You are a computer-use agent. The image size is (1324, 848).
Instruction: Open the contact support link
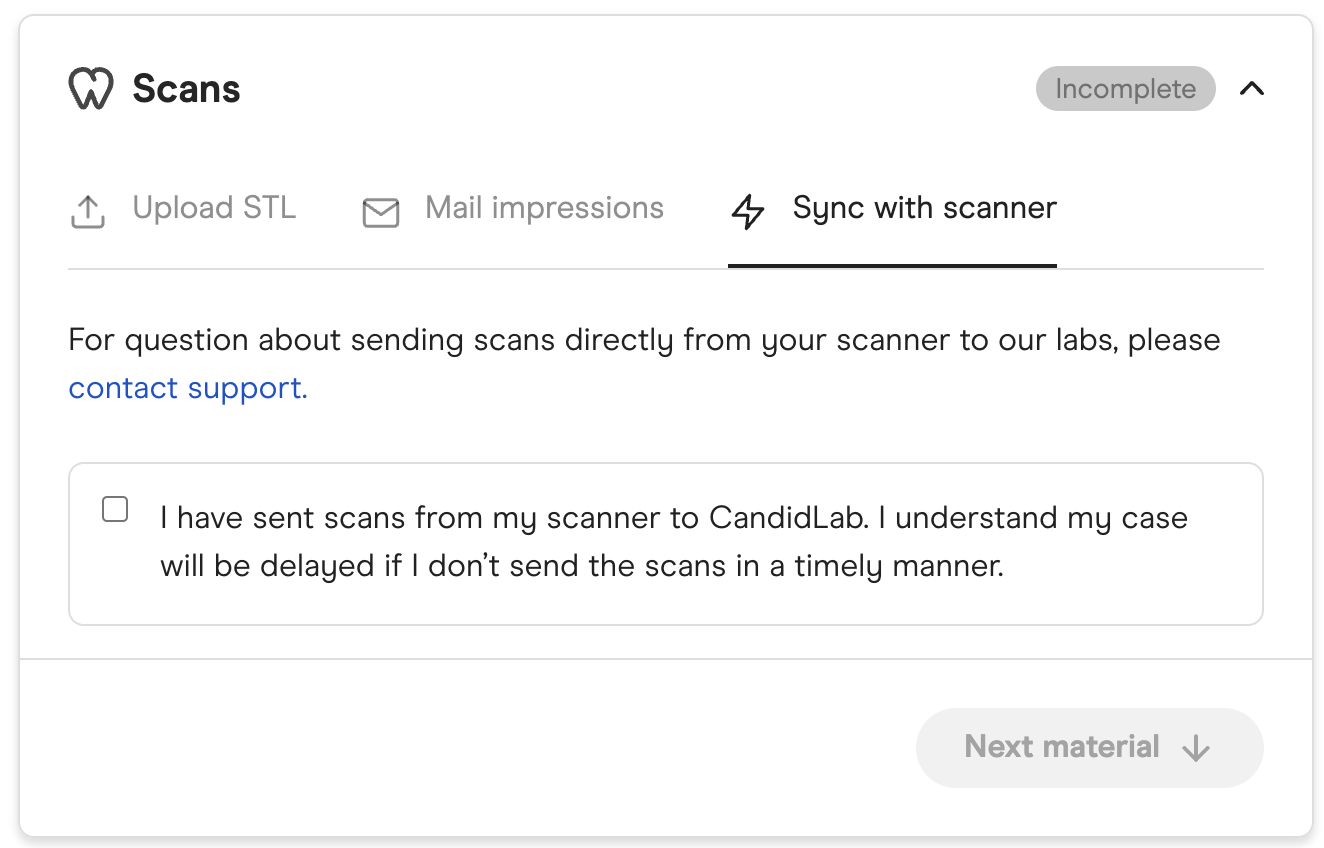point(188,388)
